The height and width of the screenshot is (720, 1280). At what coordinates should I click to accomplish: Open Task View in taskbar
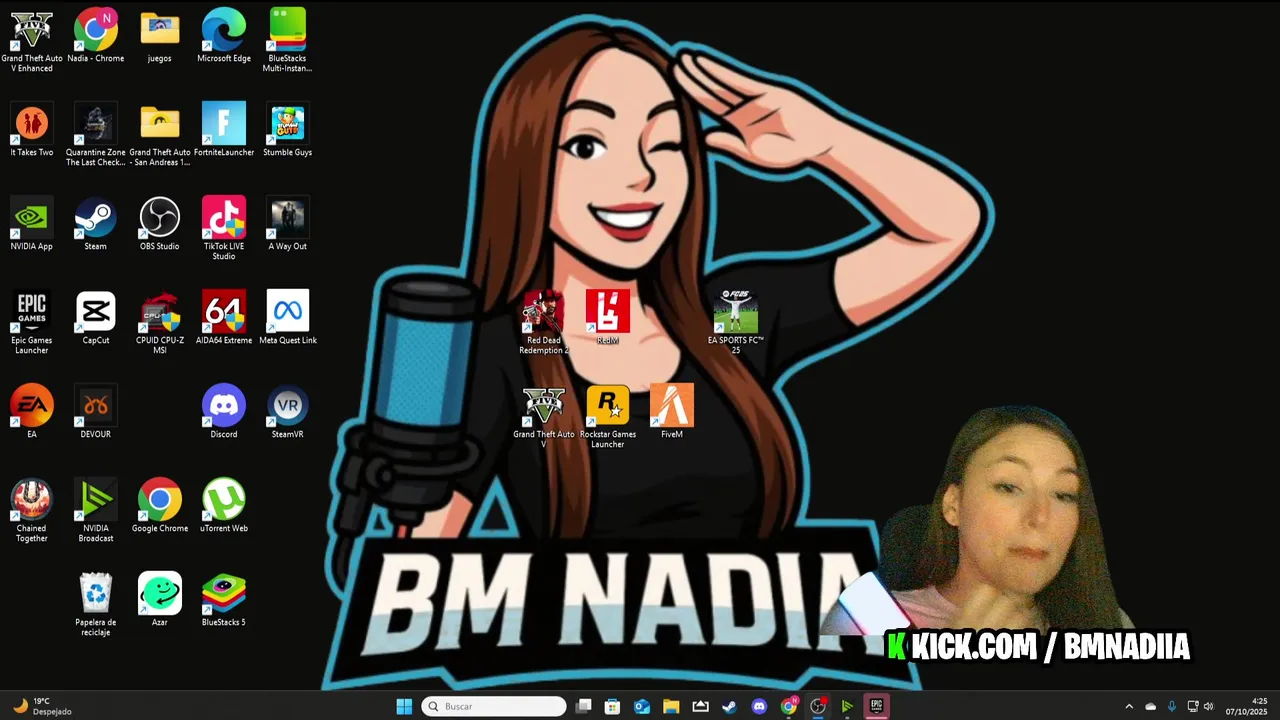584,707
